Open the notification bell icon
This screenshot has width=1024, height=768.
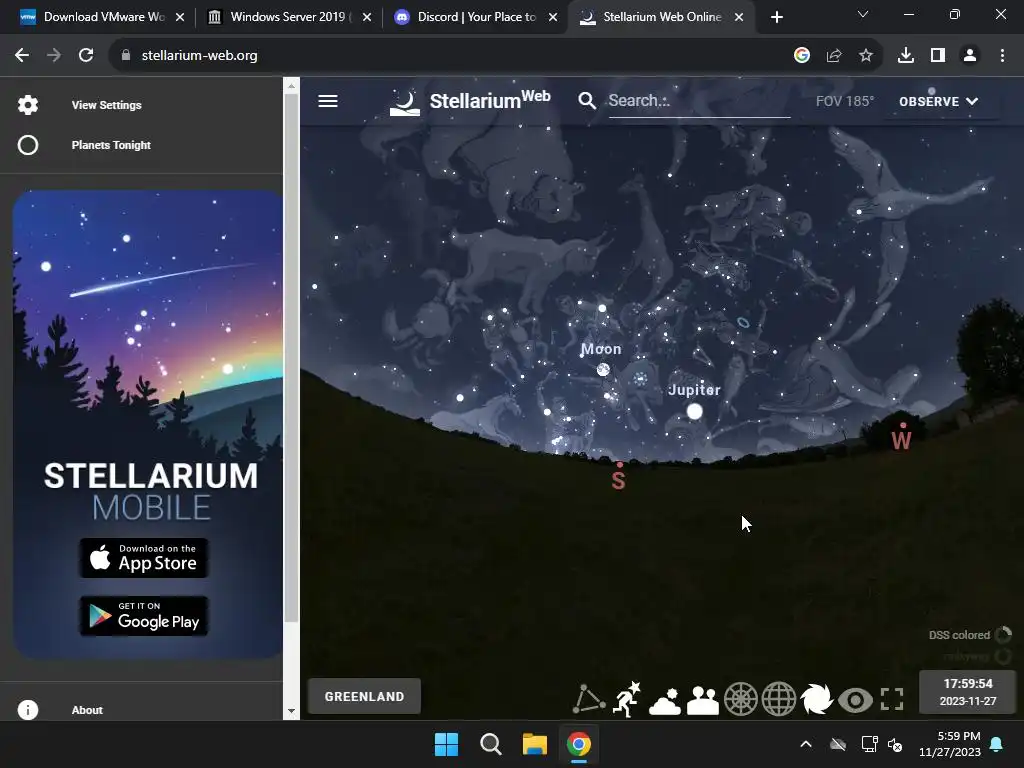(997, 744)
